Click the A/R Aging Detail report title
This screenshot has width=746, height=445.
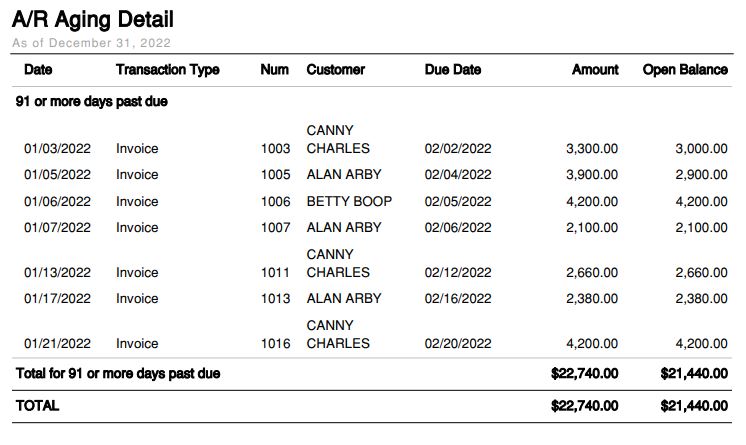pyautogui.click(x=93, y=19)
